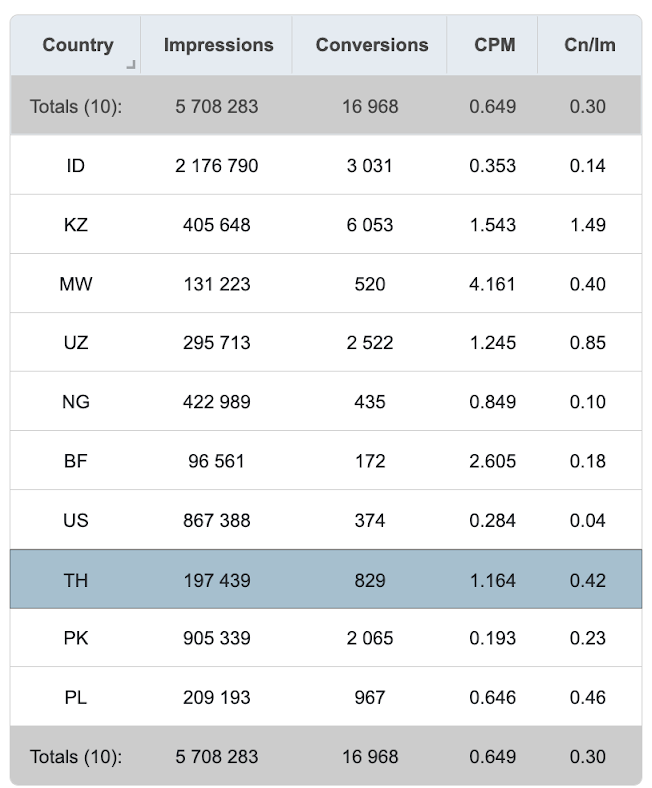Select the UZ country row
The height and width of the screenshot is (788, 652).
[326, 342]
